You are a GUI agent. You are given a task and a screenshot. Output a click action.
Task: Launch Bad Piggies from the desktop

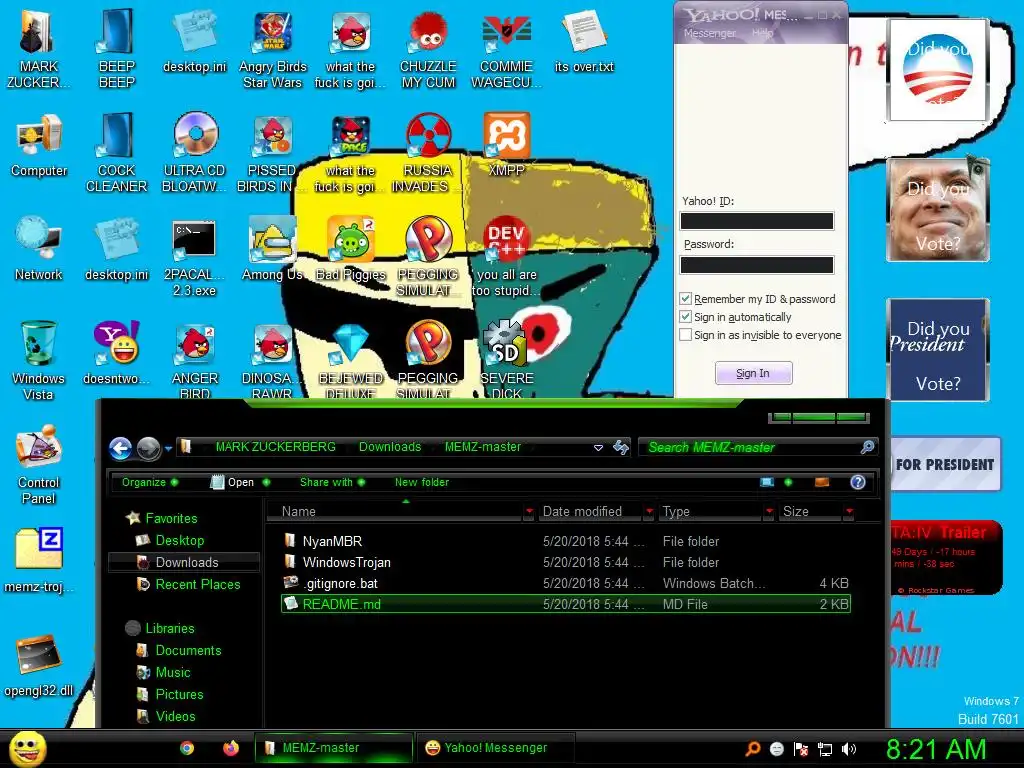[351, 249]
